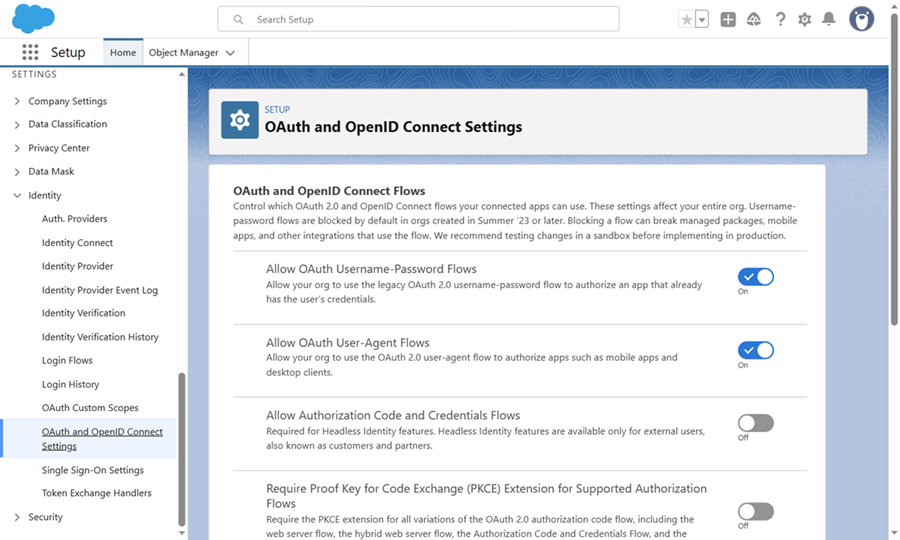This screenshot has height=540, width=900.
Task: Open the favorites list dropdown arrow
Action: click(x=702, y=19)
